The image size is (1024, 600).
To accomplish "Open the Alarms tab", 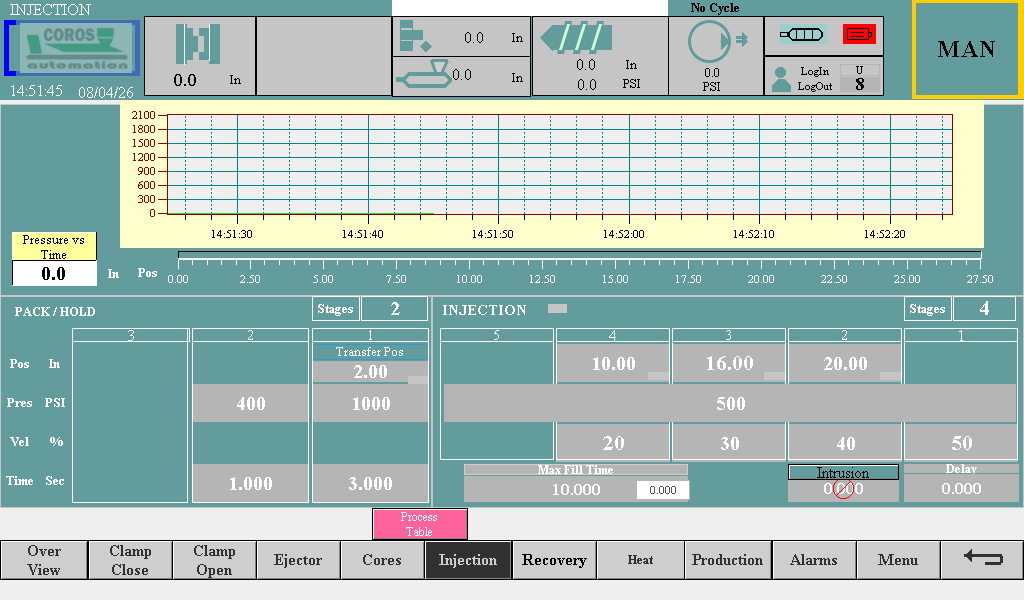I will click(x=813, y=560).
